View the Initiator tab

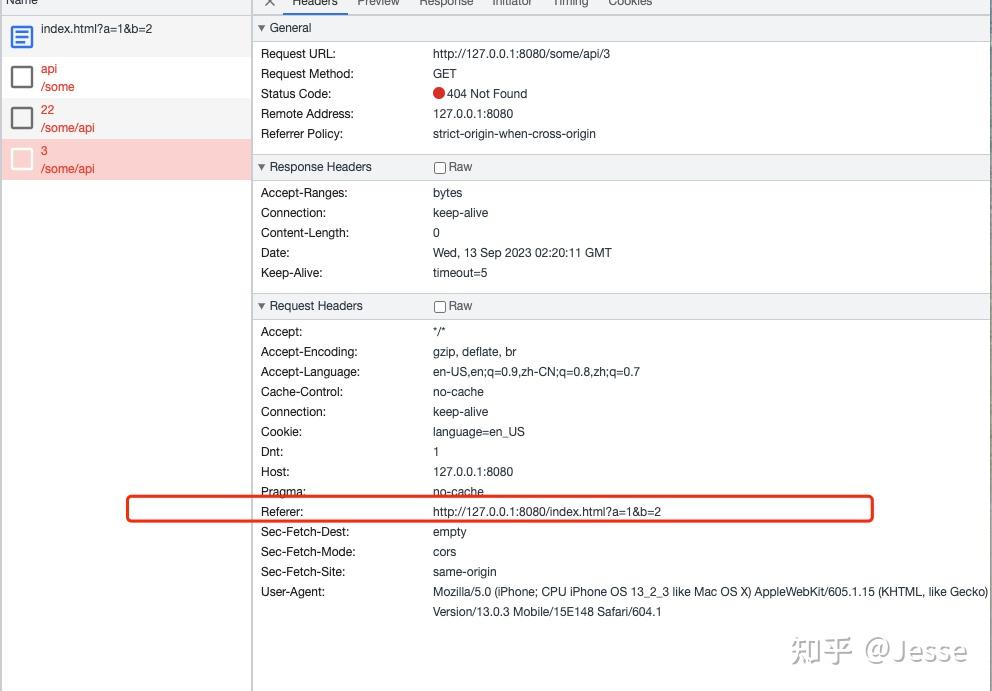point(512,5)
